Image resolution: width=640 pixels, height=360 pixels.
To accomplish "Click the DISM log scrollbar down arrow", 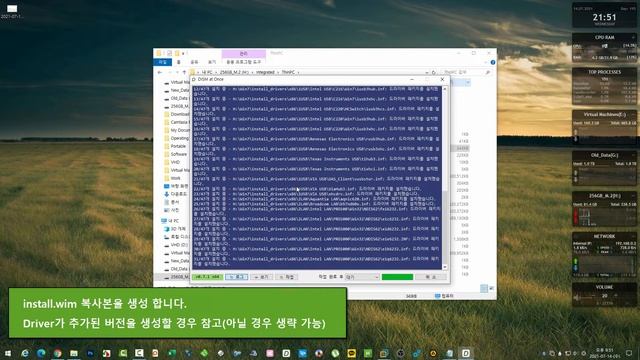I will (444, 267).
